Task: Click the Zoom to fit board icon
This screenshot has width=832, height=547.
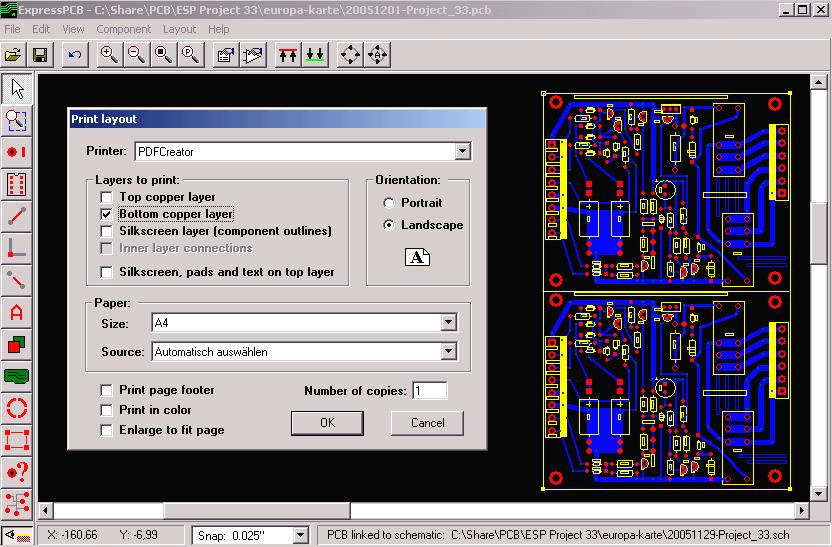Action: point(163,55)
